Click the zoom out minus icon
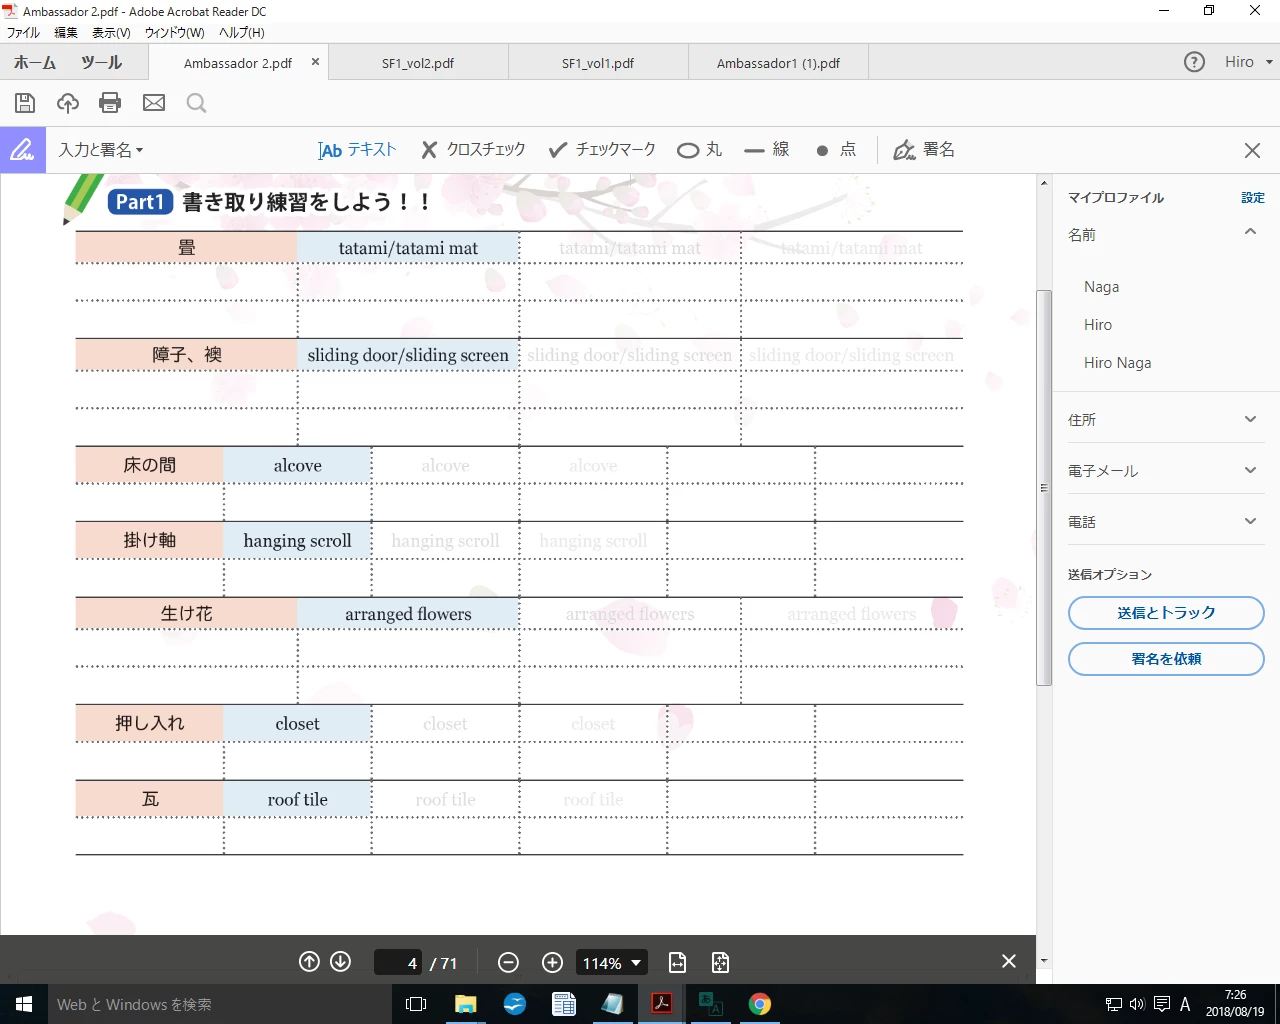Viewport: 1280px width, 1024px height. [x=508, y=962]
